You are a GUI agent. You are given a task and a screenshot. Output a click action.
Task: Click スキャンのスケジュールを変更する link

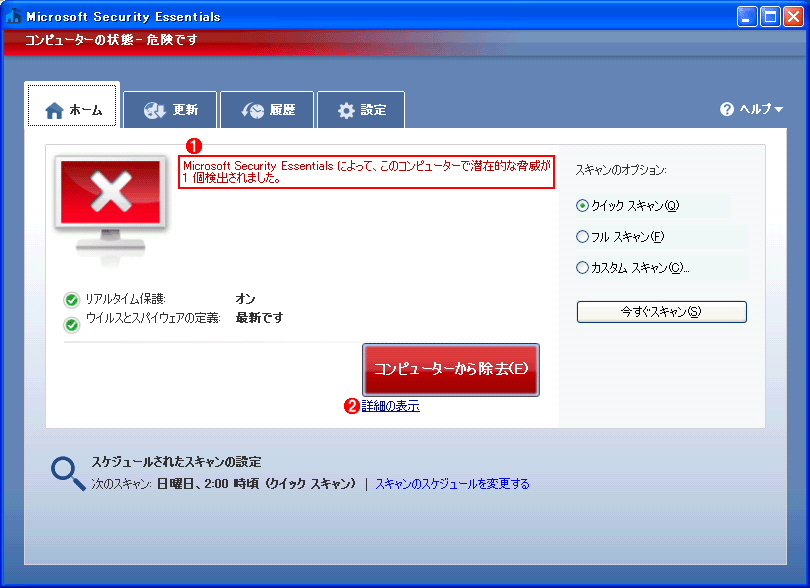coord(453,484)
